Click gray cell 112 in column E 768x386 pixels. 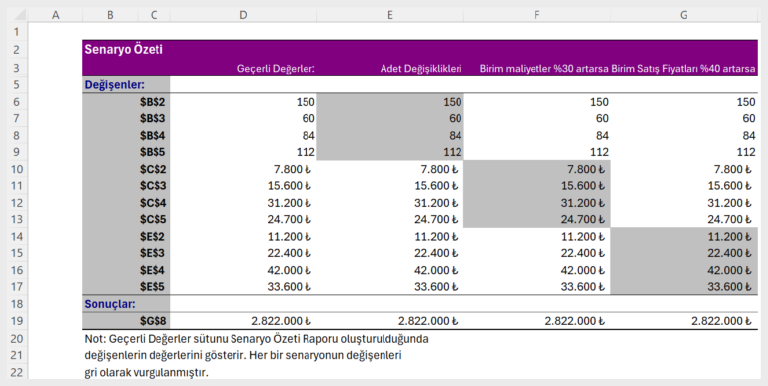coord(390,152)
